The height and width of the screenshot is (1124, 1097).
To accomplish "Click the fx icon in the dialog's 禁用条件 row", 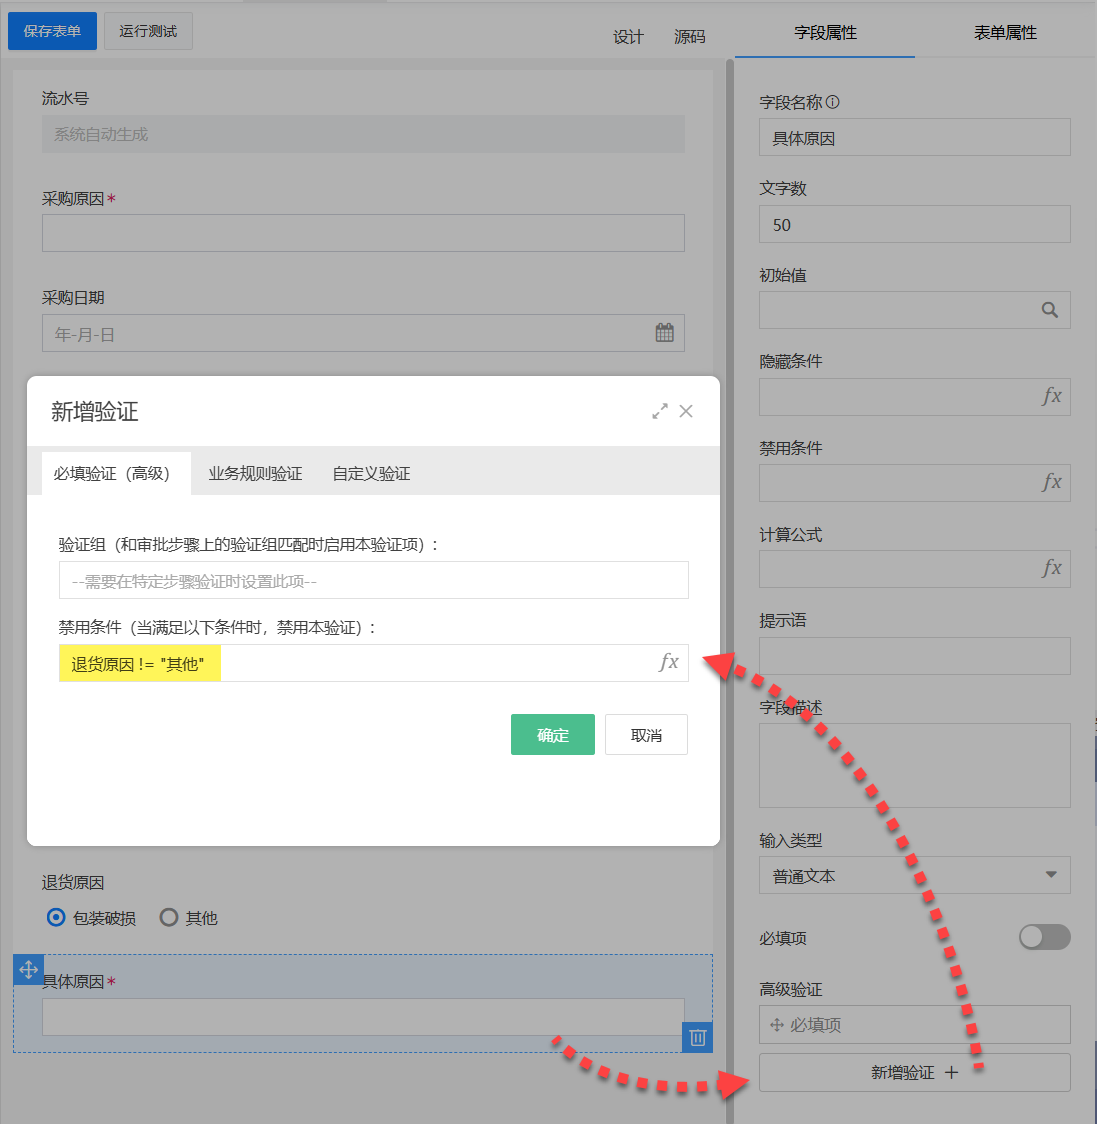I will tap(668, 663).
